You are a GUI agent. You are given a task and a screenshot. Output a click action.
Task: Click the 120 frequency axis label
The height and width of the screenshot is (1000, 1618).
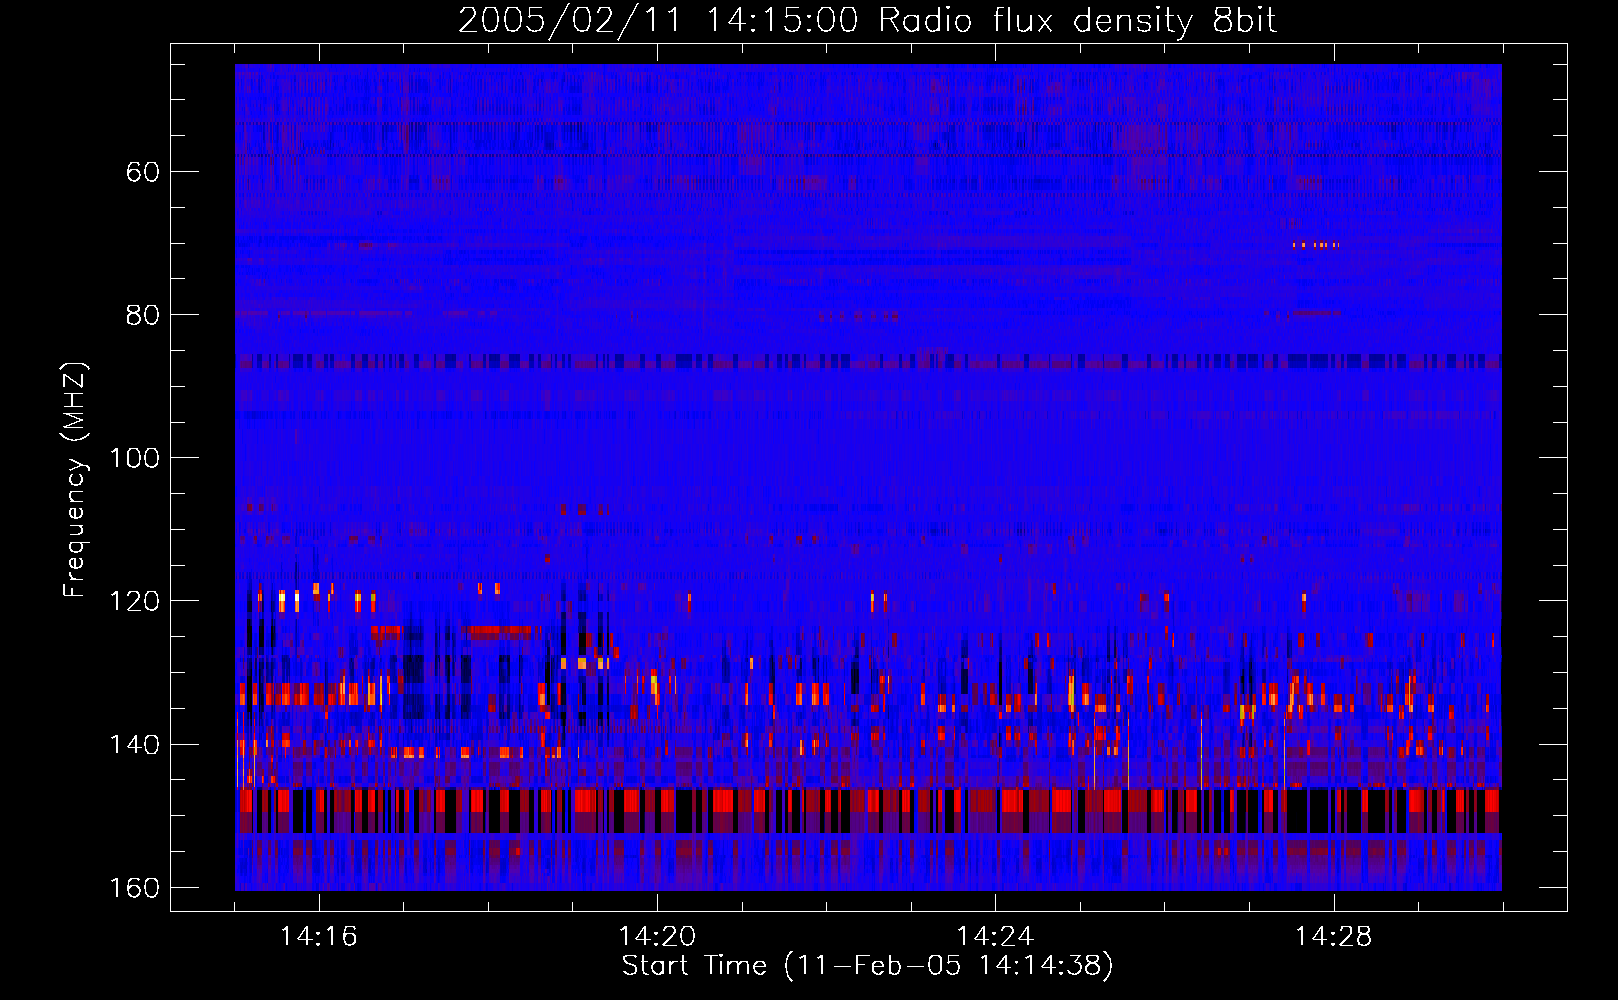click(x=134, y=601)
